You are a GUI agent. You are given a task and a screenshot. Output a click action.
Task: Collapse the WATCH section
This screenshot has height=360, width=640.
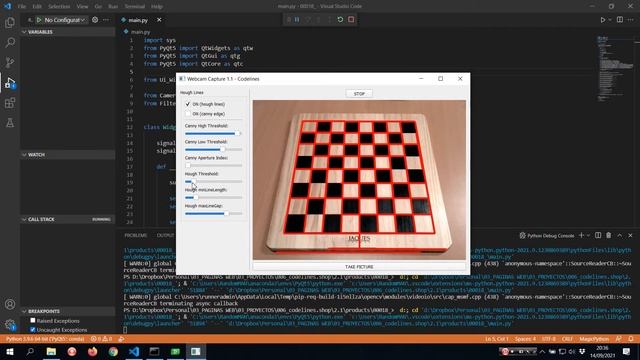pyautogui.click(x=68, y=155)
